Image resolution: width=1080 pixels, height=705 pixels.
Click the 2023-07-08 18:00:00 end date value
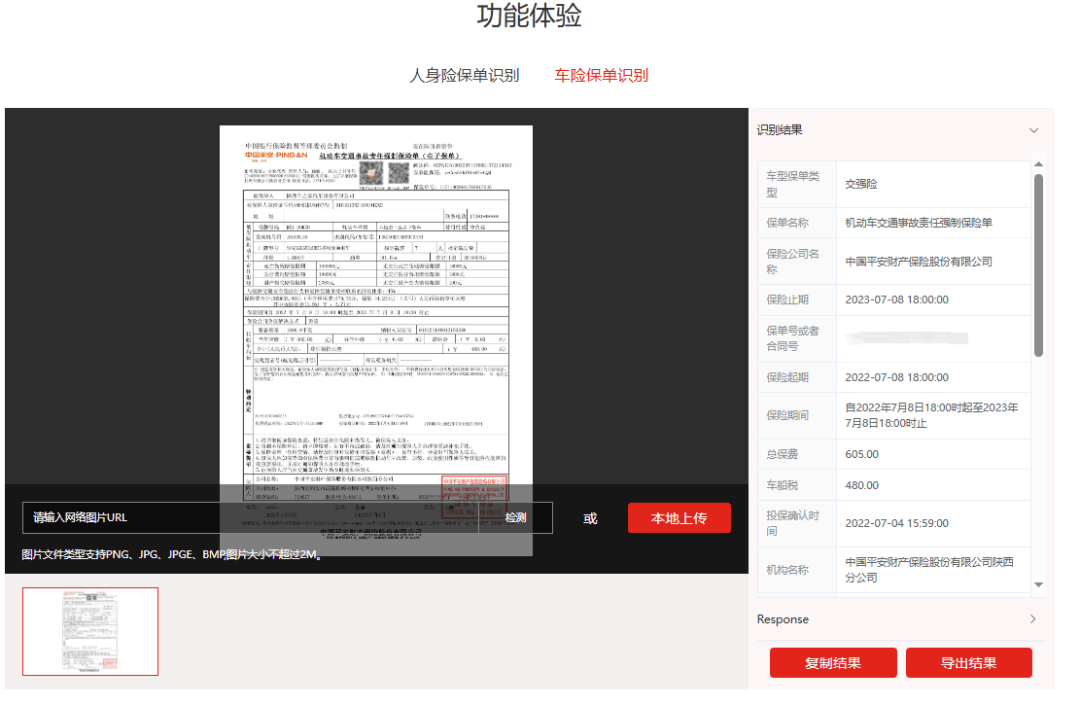coord(897,299)
